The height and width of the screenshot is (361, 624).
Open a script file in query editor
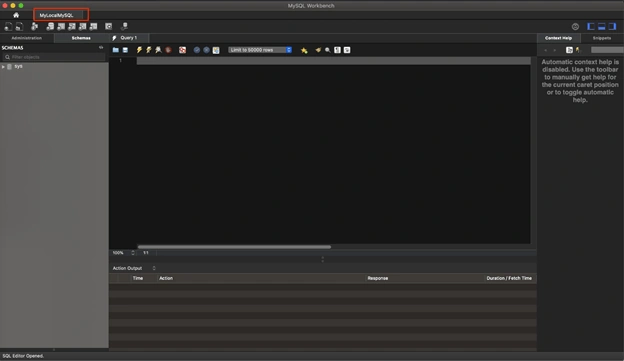click(x=115, y=50)
